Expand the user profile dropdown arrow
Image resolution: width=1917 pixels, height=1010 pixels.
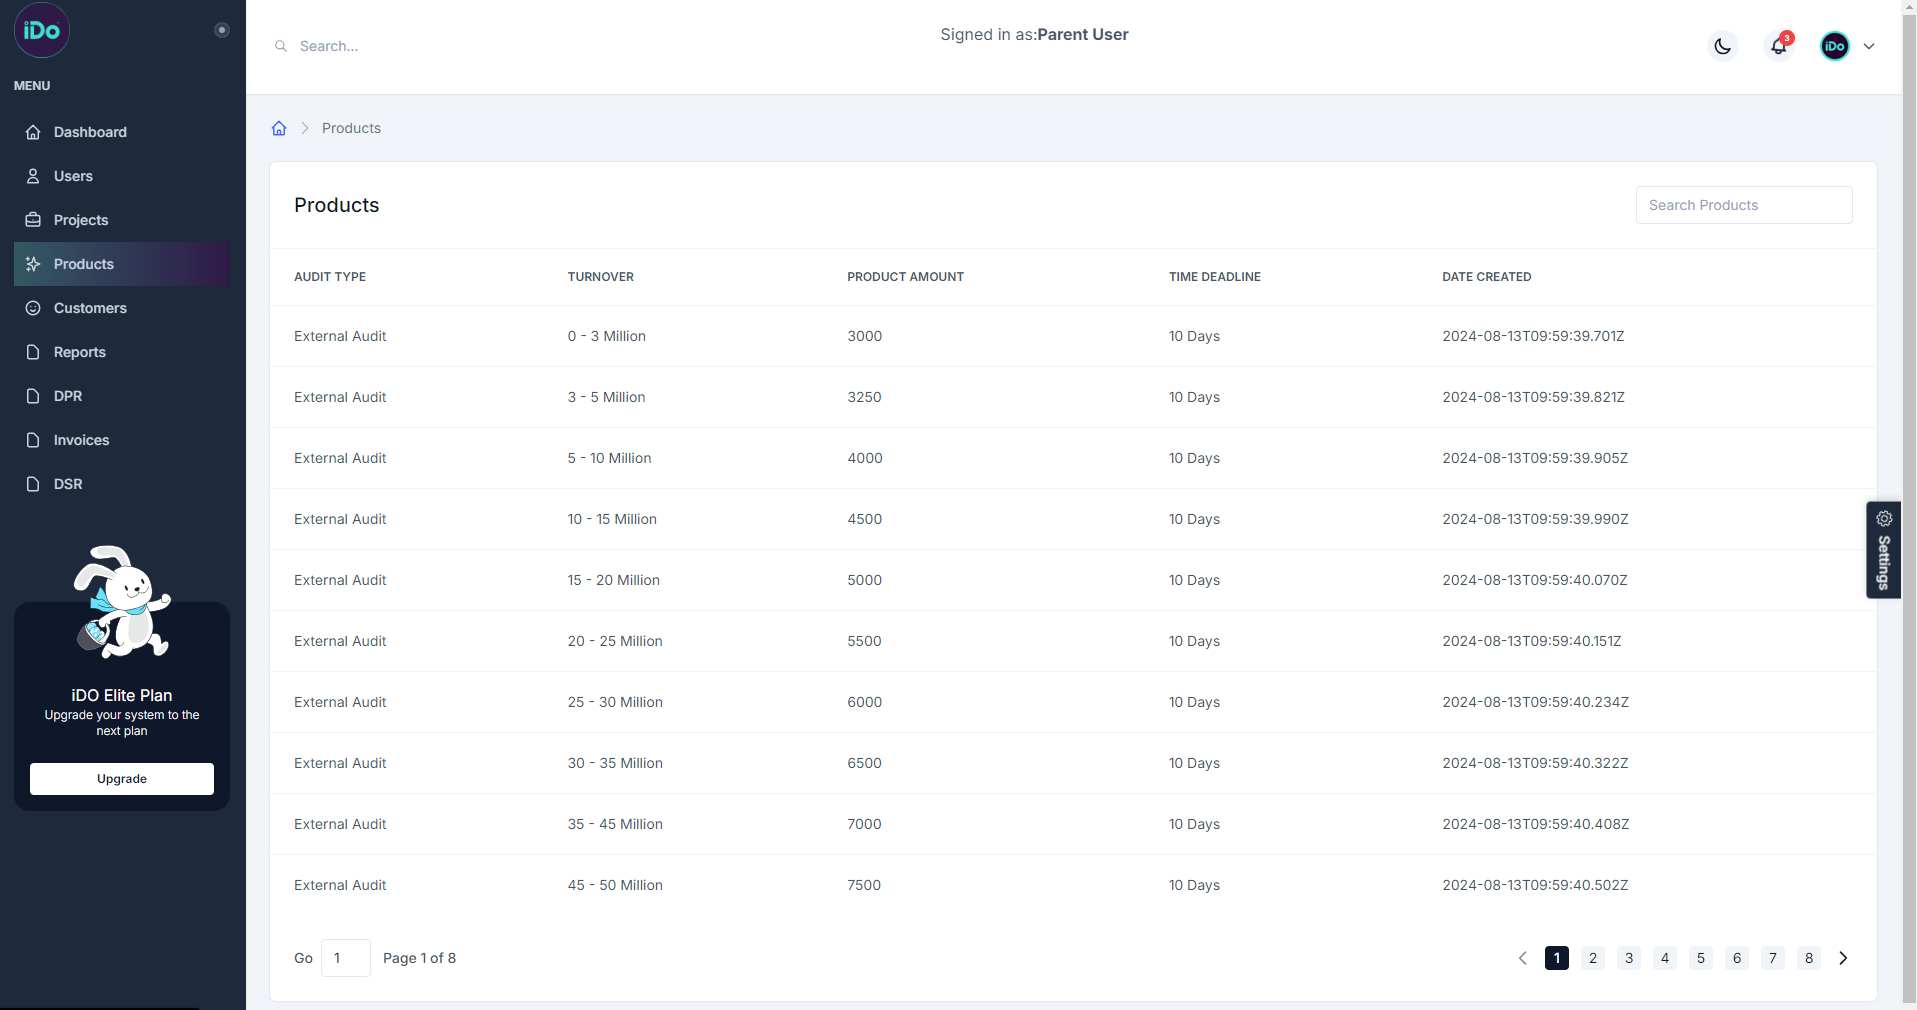(1868, 46)
